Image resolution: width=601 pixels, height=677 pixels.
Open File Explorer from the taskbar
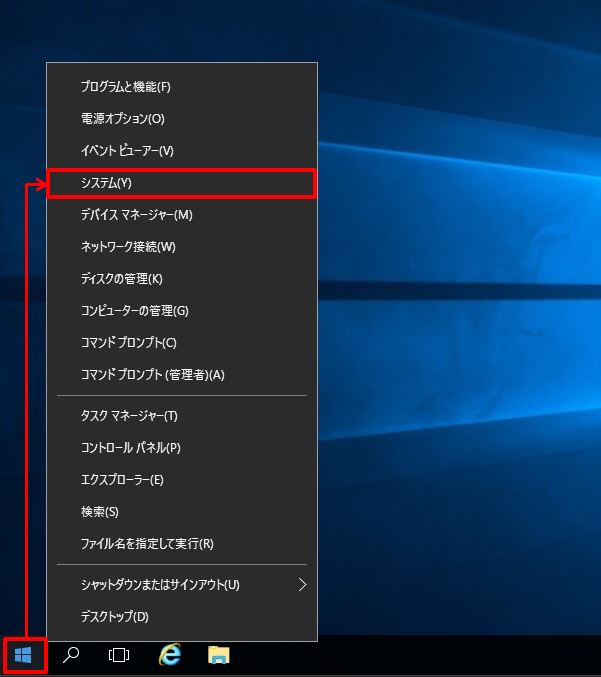pos(219,655)
